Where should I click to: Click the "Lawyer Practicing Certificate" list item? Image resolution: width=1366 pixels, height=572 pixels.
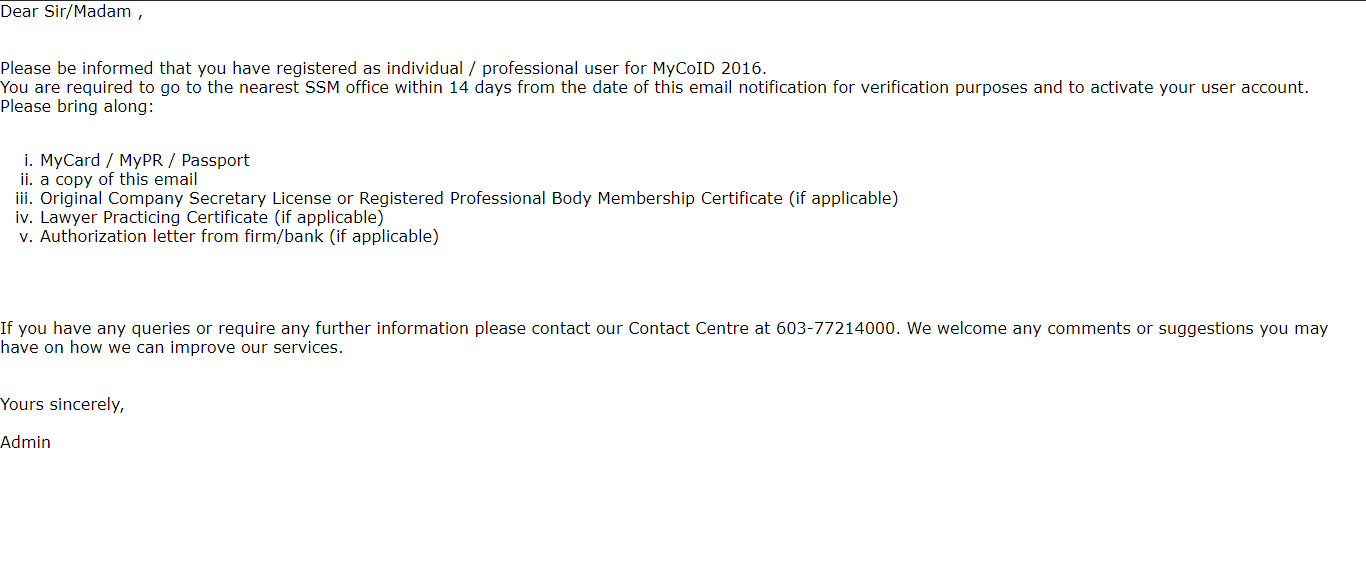pos(155,218)
